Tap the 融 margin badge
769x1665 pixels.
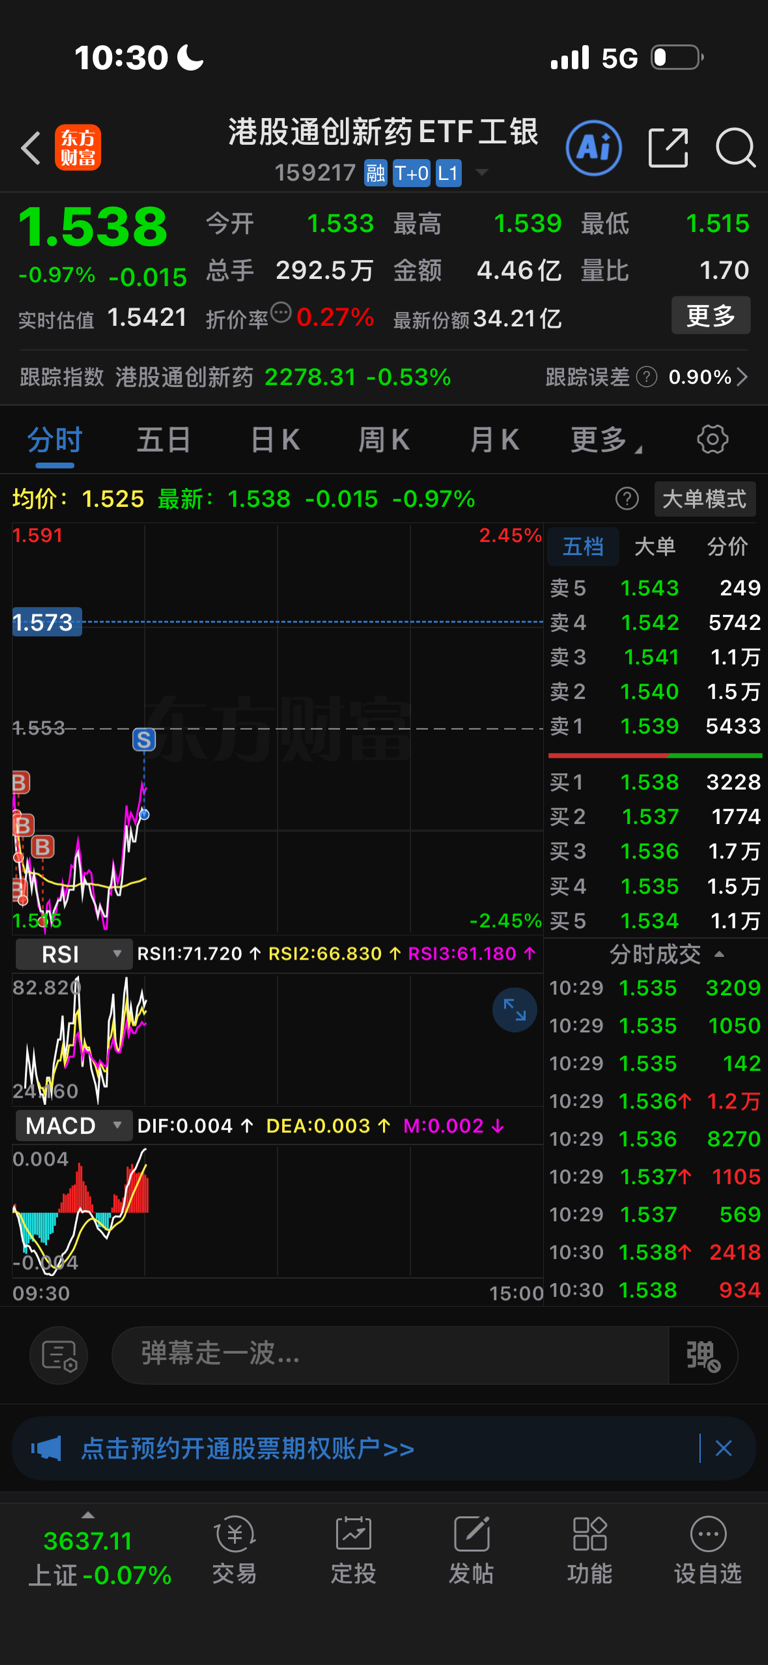click(375, 174)
